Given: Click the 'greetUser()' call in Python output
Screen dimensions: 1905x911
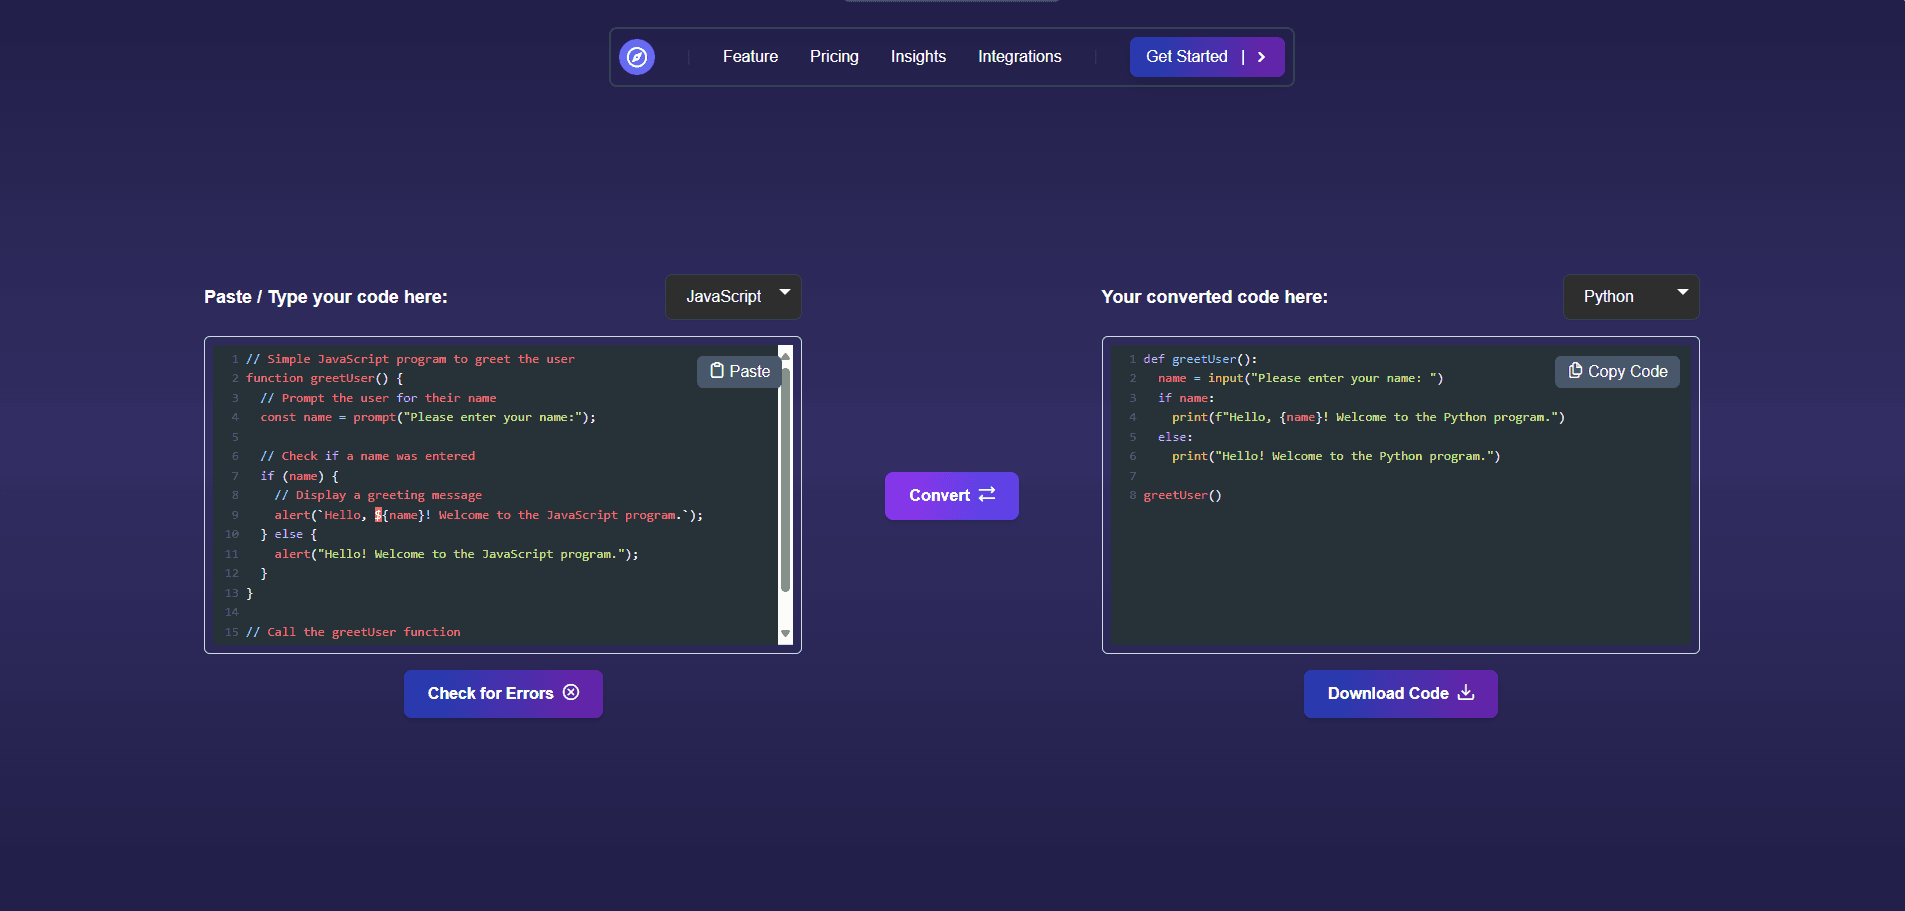Looking at the screenshot, I should tap(1182, 495).
